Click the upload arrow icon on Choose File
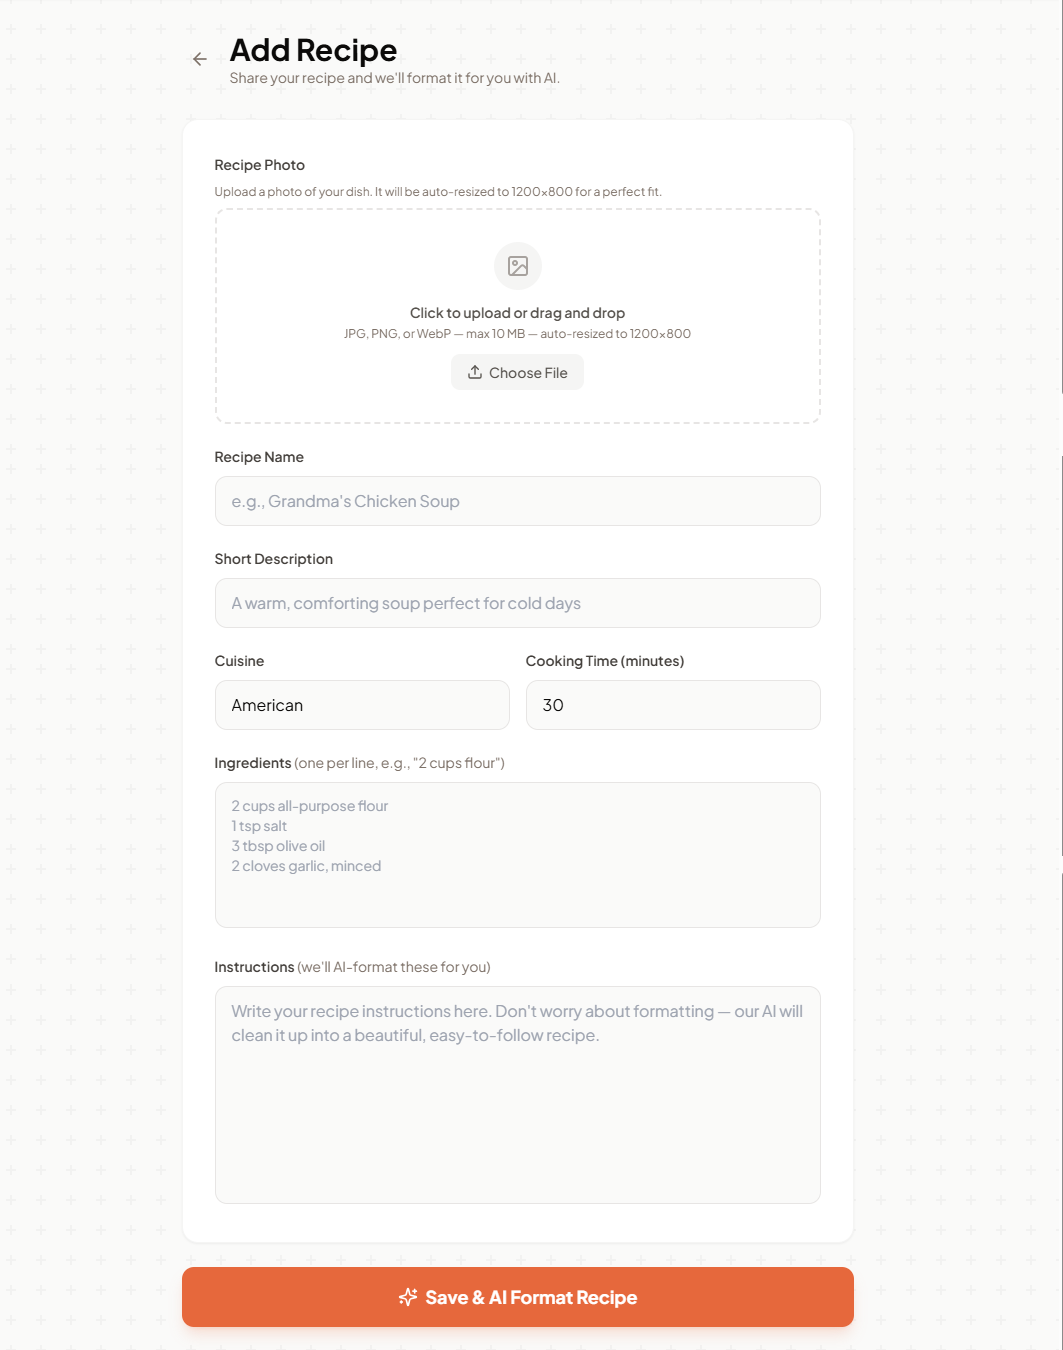Viewport: 1063px width, 1350px height. 475,372
